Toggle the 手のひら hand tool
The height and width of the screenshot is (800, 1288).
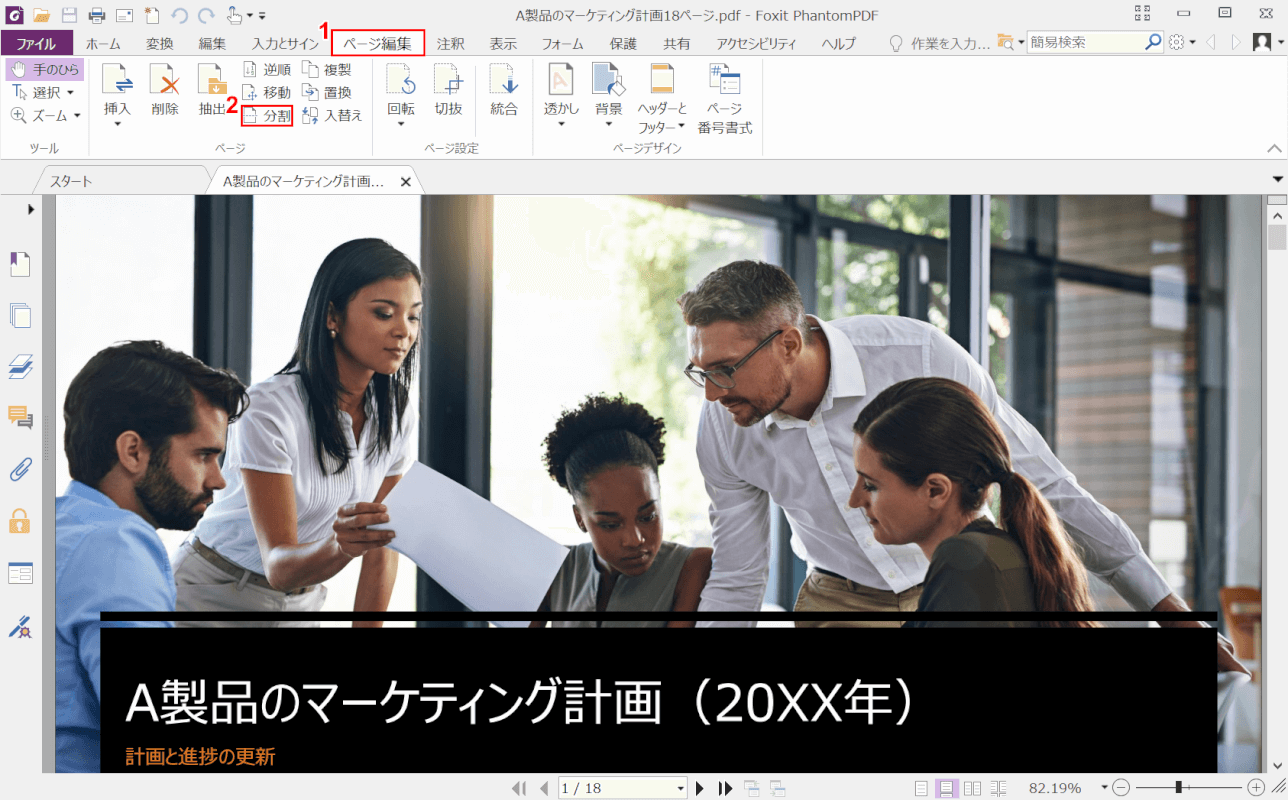pyautogui.click(x=44, y=70)
